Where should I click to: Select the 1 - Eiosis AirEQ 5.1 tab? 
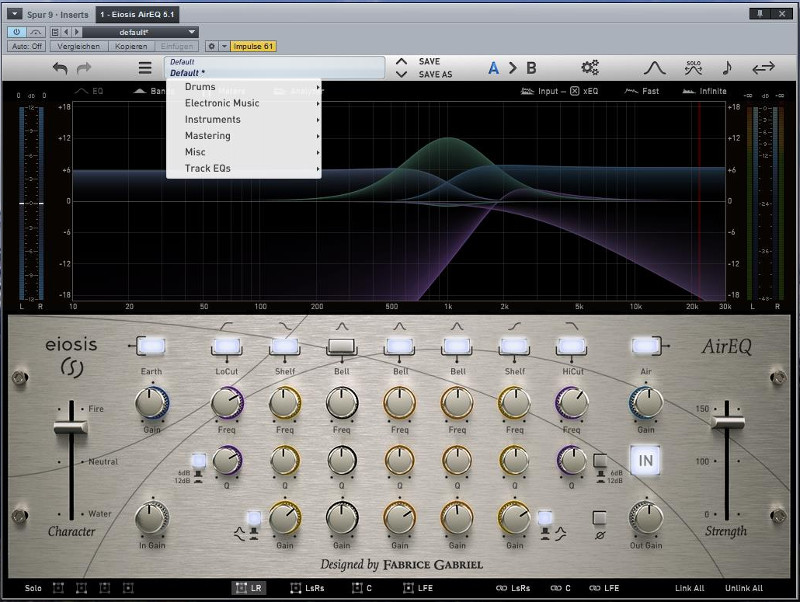pyautogui.click(x=137, y=14)
